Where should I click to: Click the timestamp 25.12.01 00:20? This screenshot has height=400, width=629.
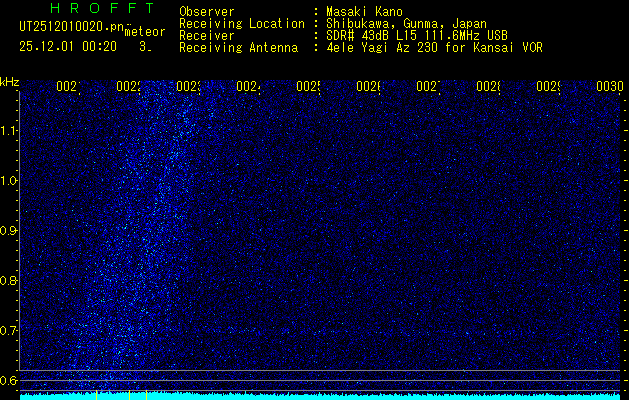(x=68, y=47)
